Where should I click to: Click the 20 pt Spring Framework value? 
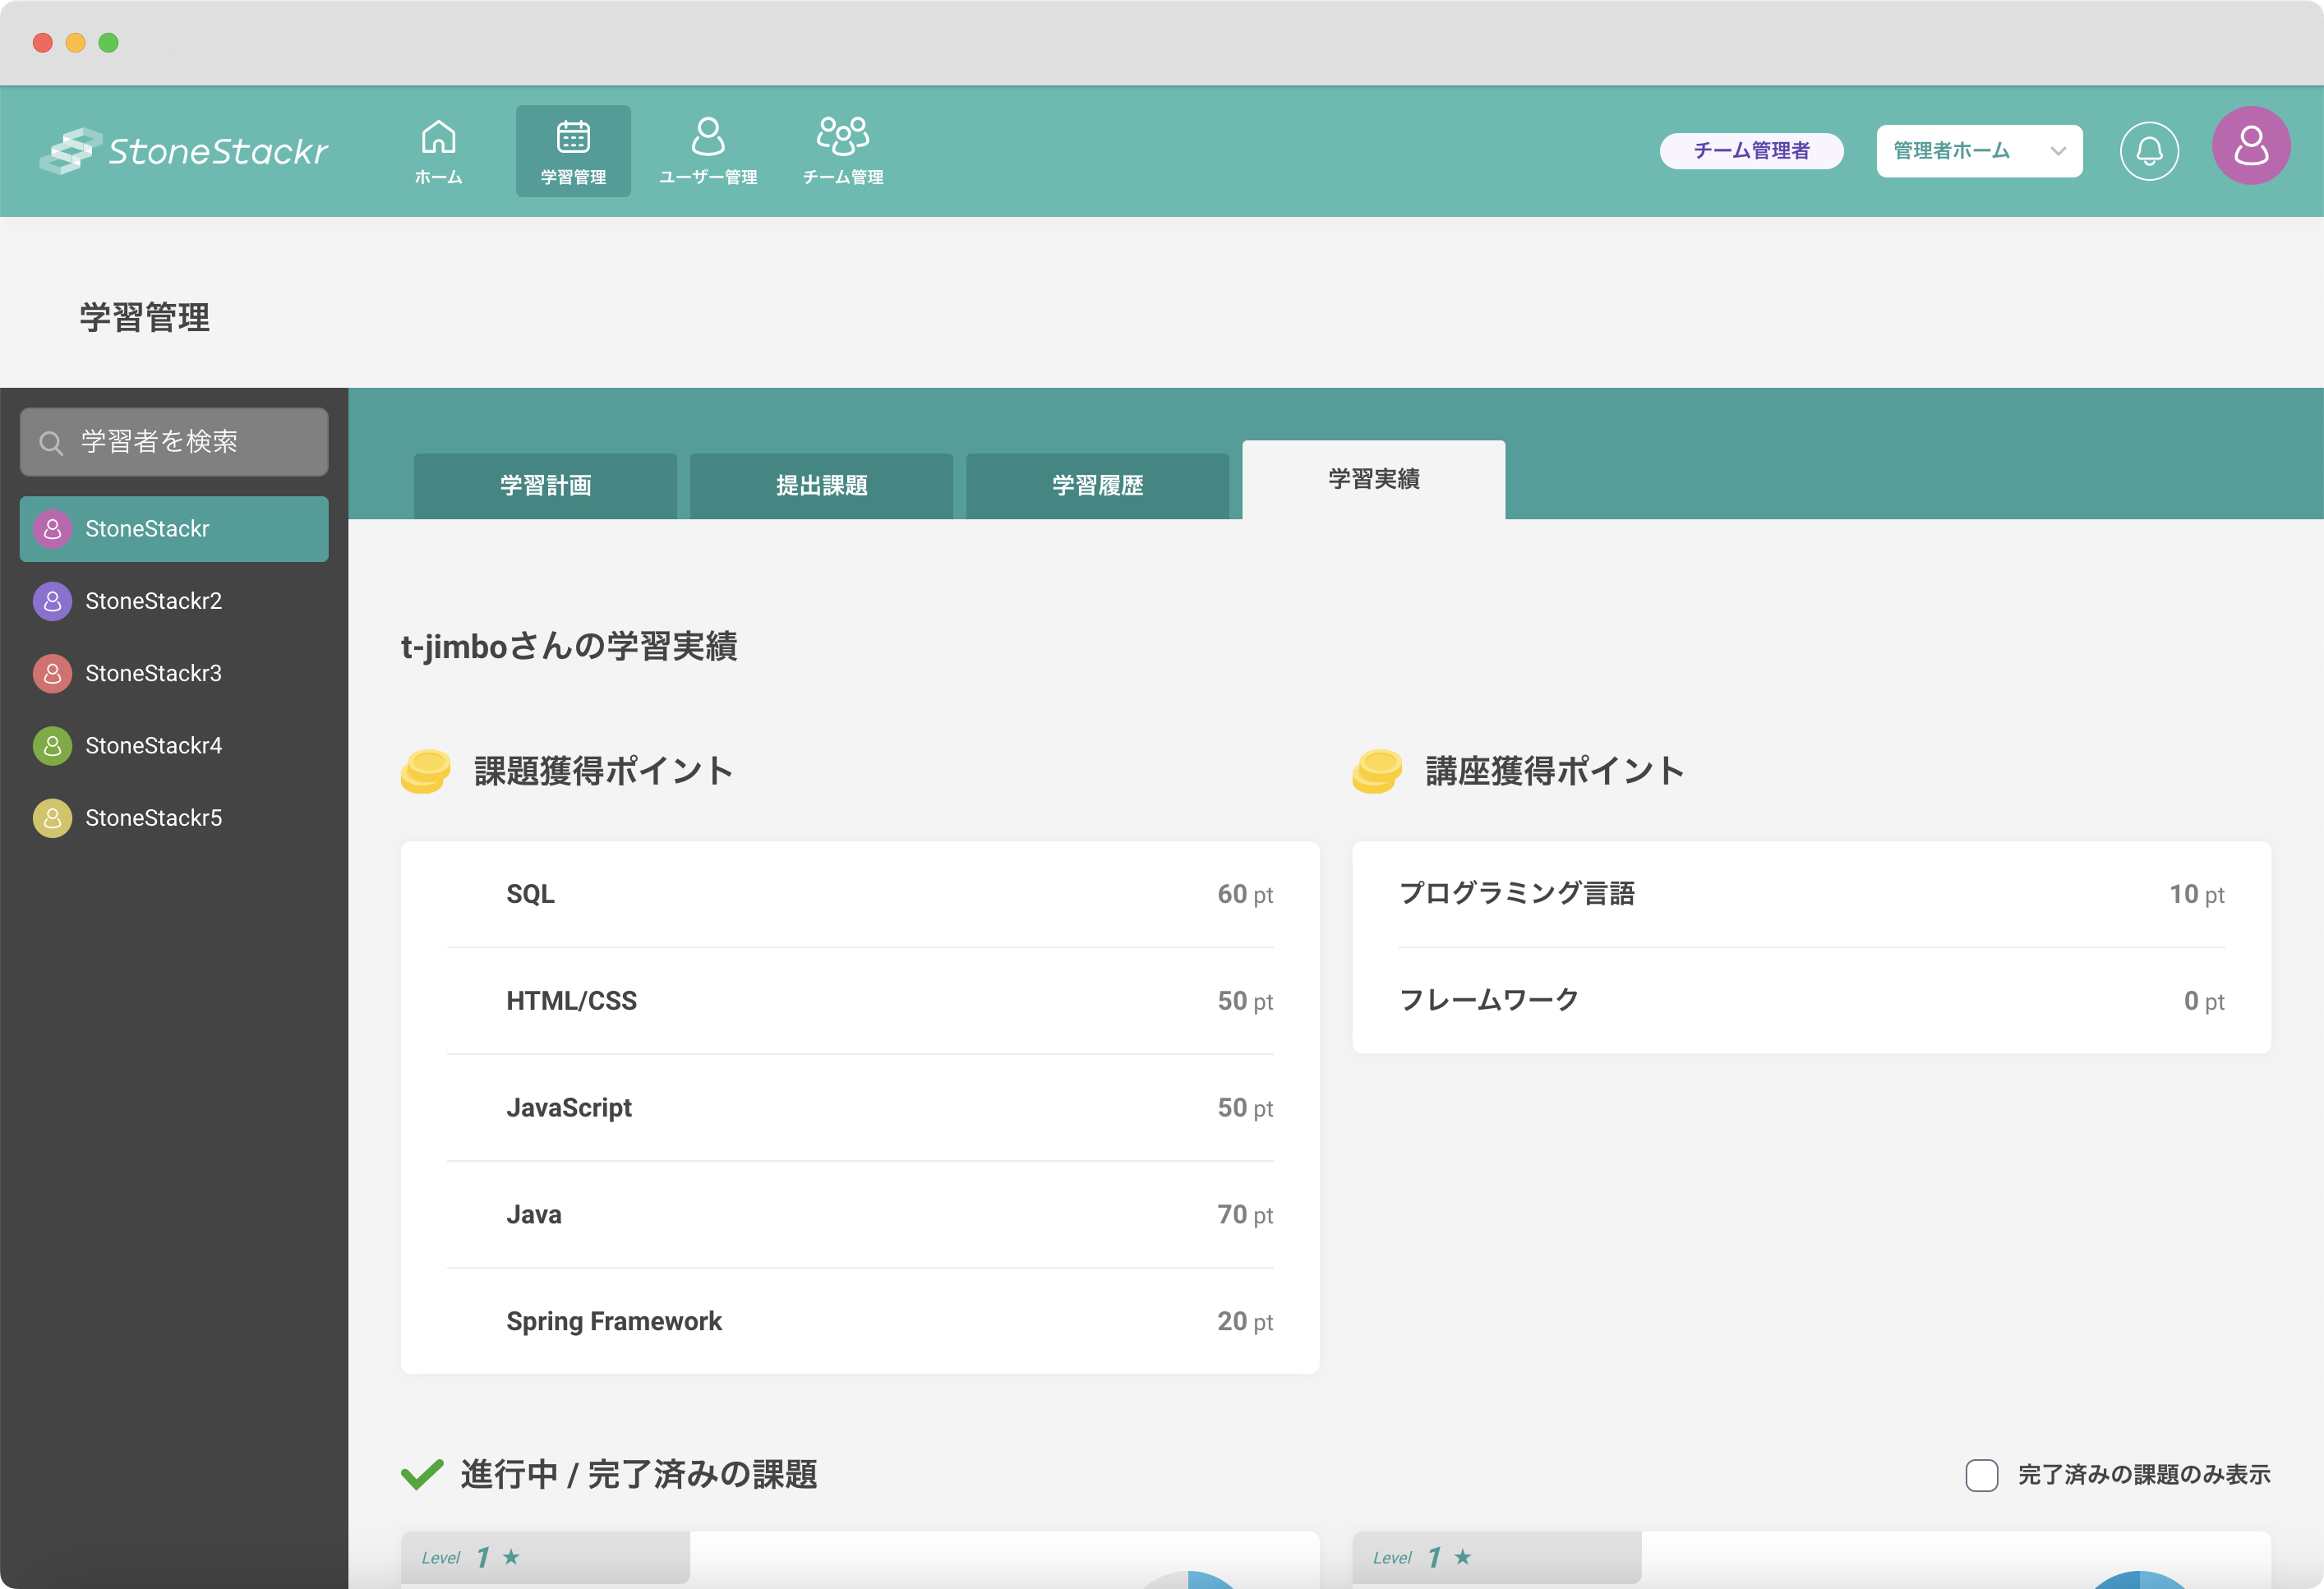1244,1322
